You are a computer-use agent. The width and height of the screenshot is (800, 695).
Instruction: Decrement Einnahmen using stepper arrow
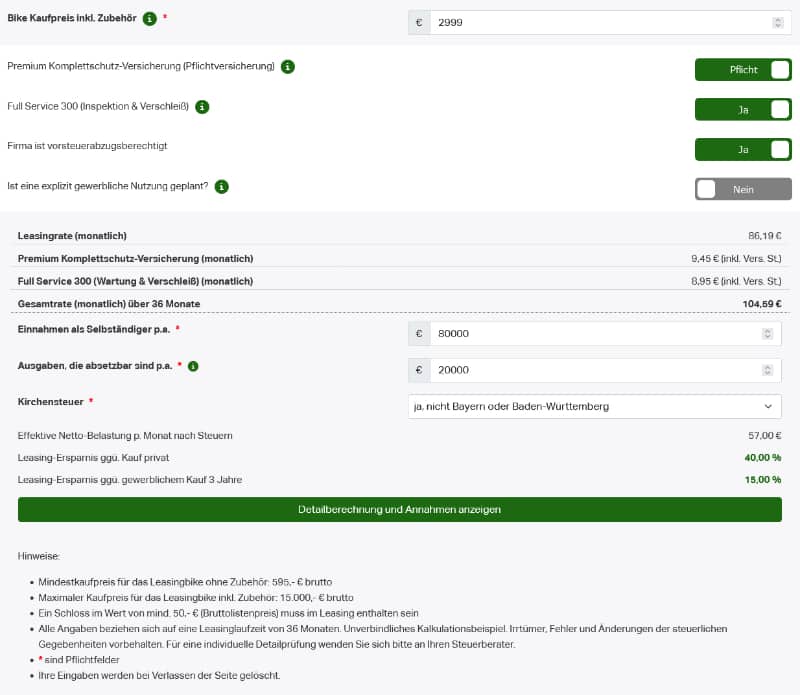769,335
